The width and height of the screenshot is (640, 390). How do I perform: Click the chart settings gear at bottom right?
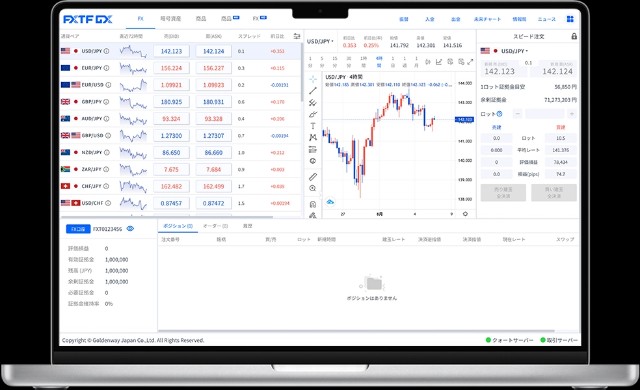click(465, 213)
